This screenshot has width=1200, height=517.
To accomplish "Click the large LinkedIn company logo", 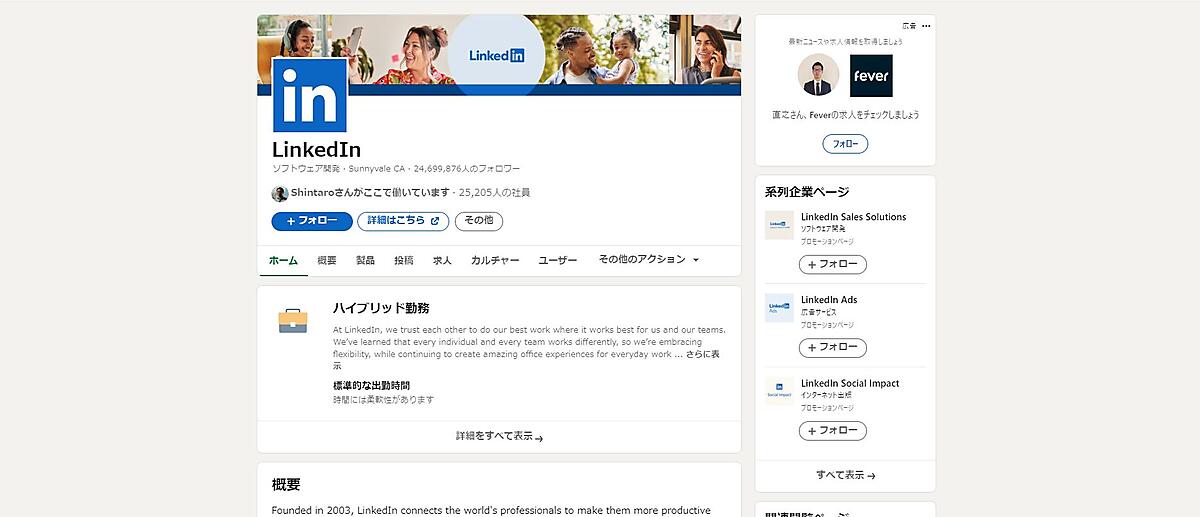I will coord(309,95).
